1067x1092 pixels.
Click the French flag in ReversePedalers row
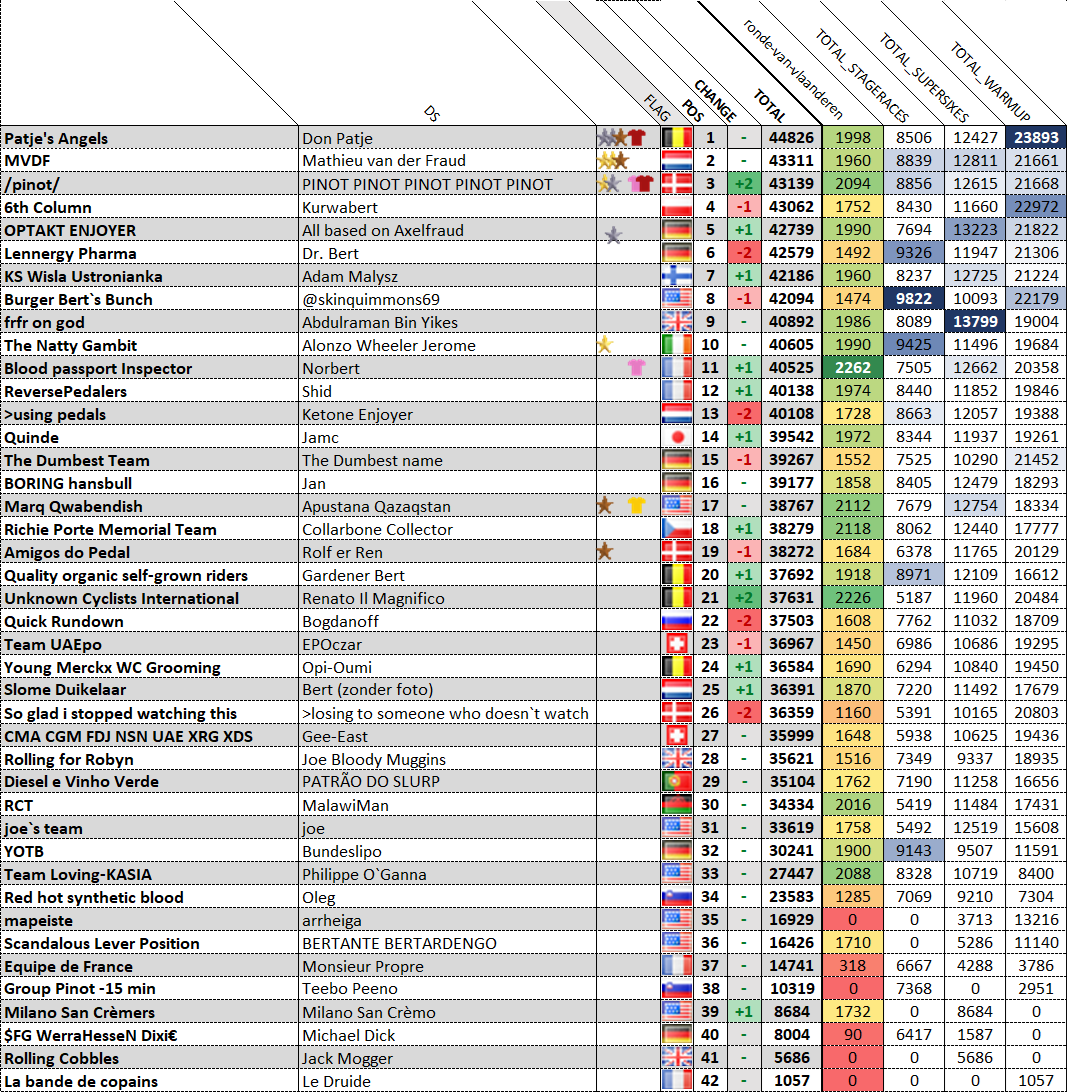pyautogui.click(x=677, y=391)
